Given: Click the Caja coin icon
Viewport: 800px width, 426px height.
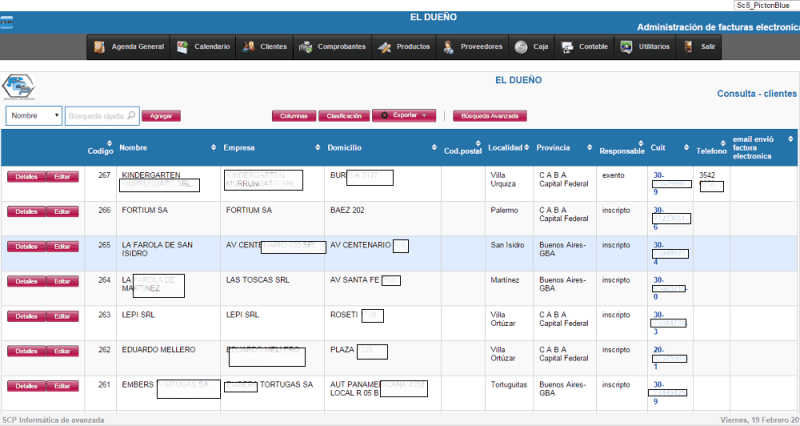Looking at the screenshot, I should click(521, 47).
